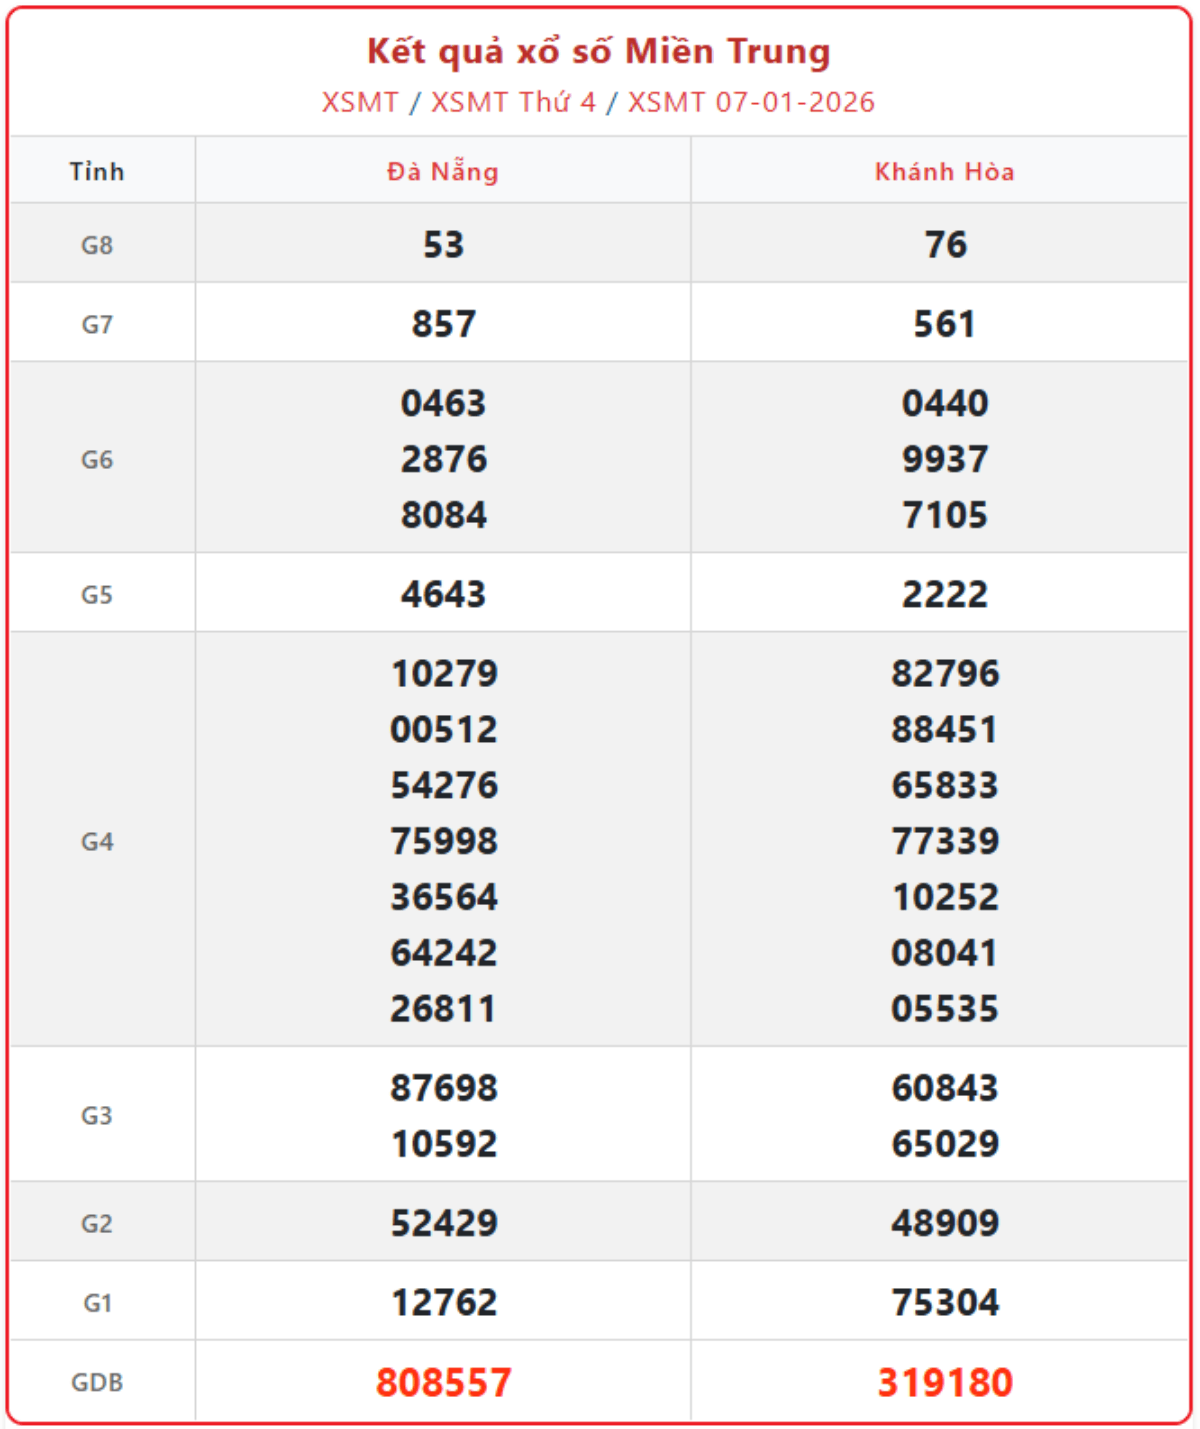Click Khánh Hòa G5 number 2222
This screenshot has height=1429, width=1200.
pyautogui.click(x=945, y=594)
